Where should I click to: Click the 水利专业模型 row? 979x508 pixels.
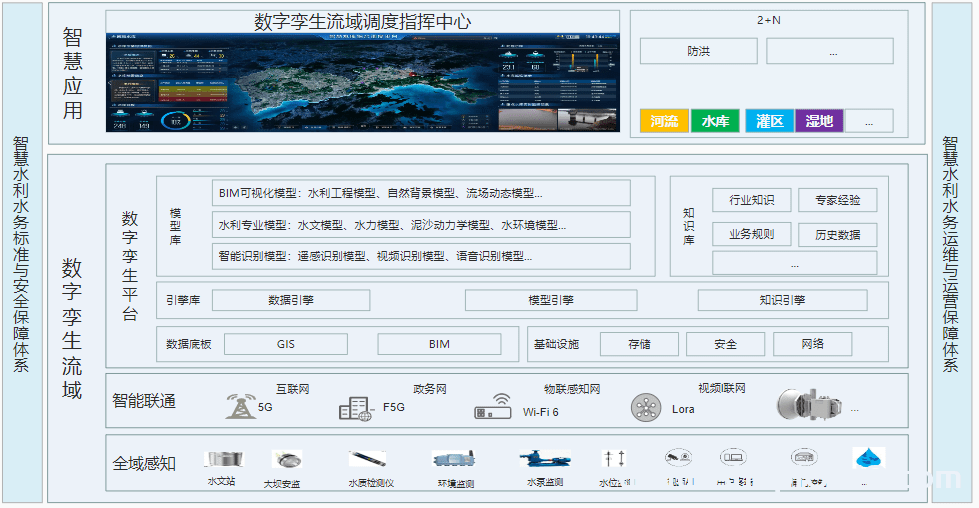click(421, 225)
